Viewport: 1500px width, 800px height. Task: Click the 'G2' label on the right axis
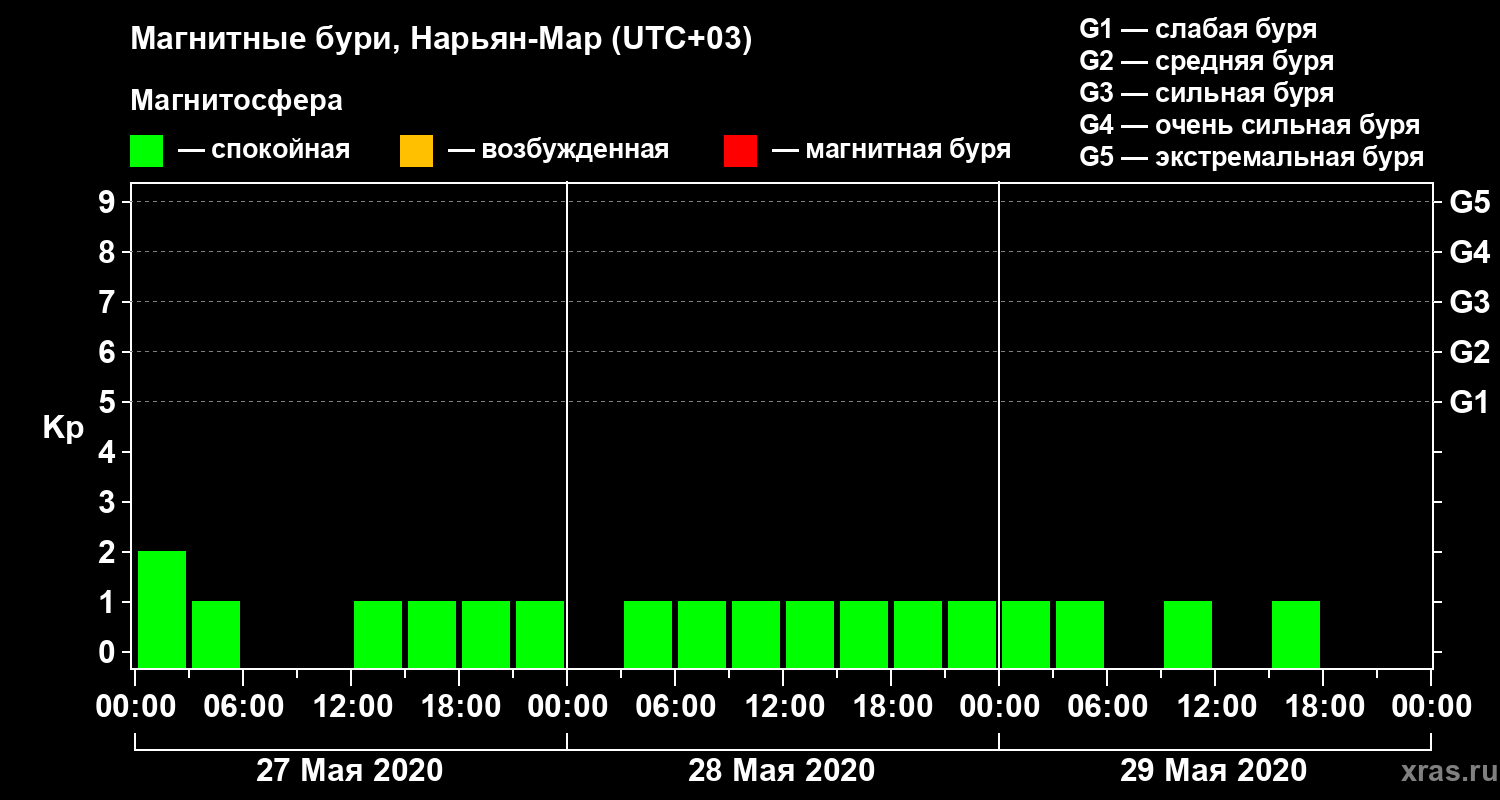pos(1469,352)
